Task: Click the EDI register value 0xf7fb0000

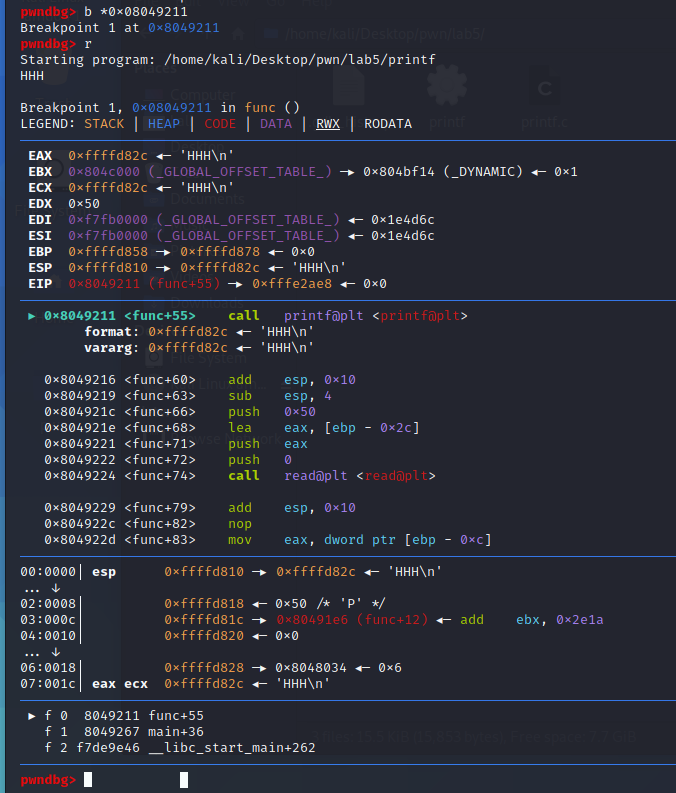Action: coord(108,219)
